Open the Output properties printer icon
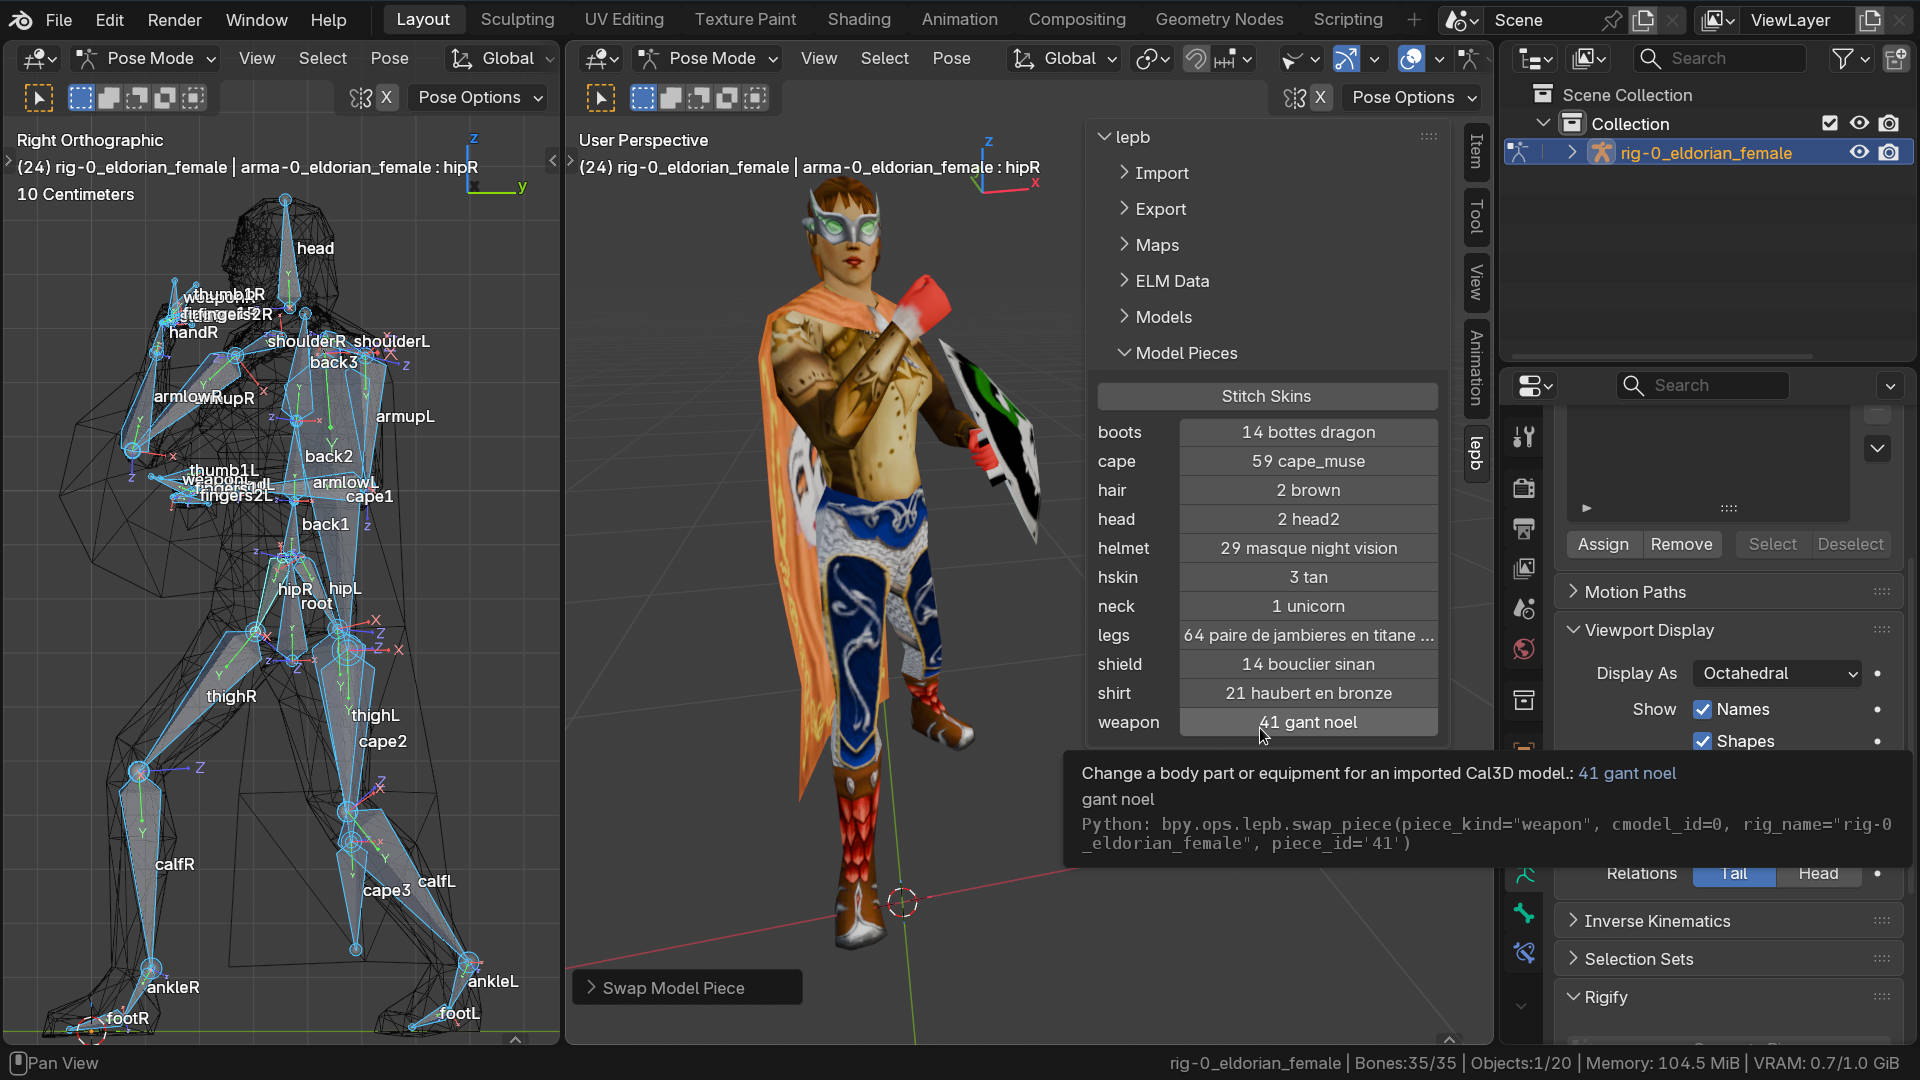Viewport: 1920px width, 1080px height. [1524, 528]
